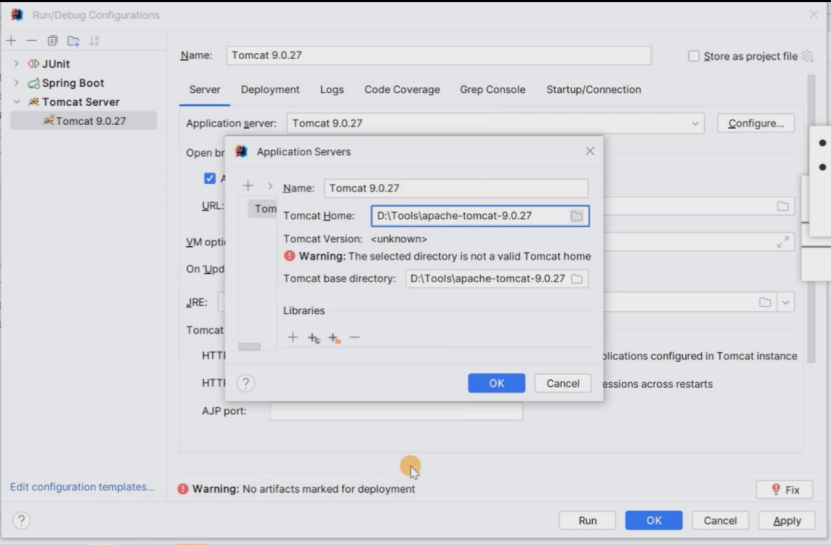Open help in Run/Debug Configurations dialog
Viewport: 831px width, 545px height.
point(21,521)
